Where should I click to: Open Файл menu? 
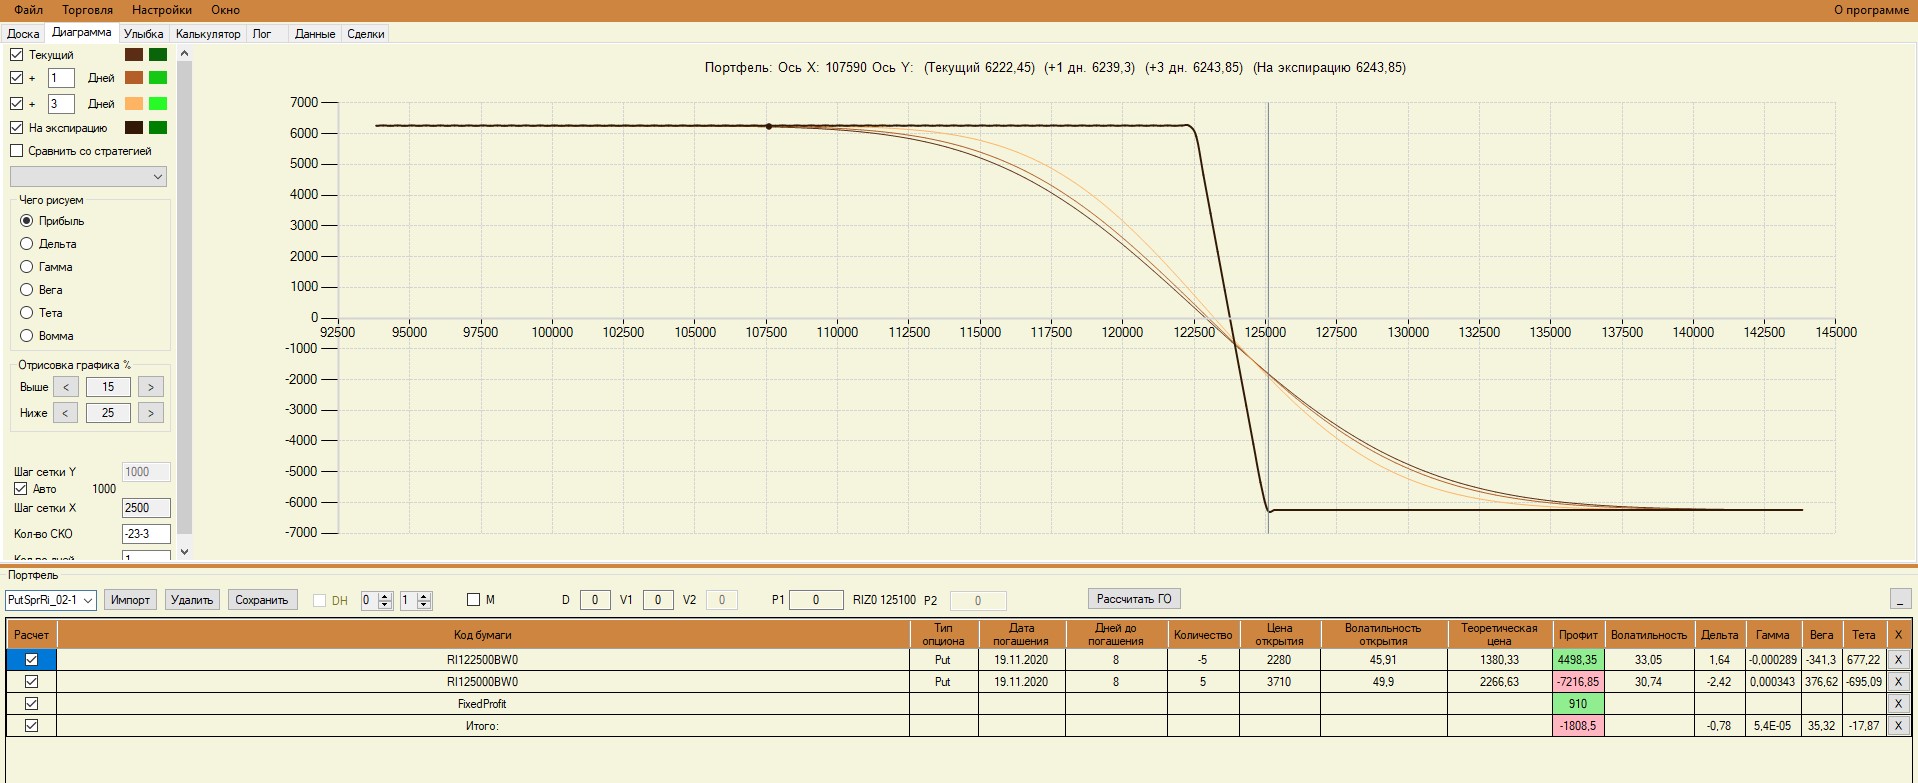[x=29, y=10]
